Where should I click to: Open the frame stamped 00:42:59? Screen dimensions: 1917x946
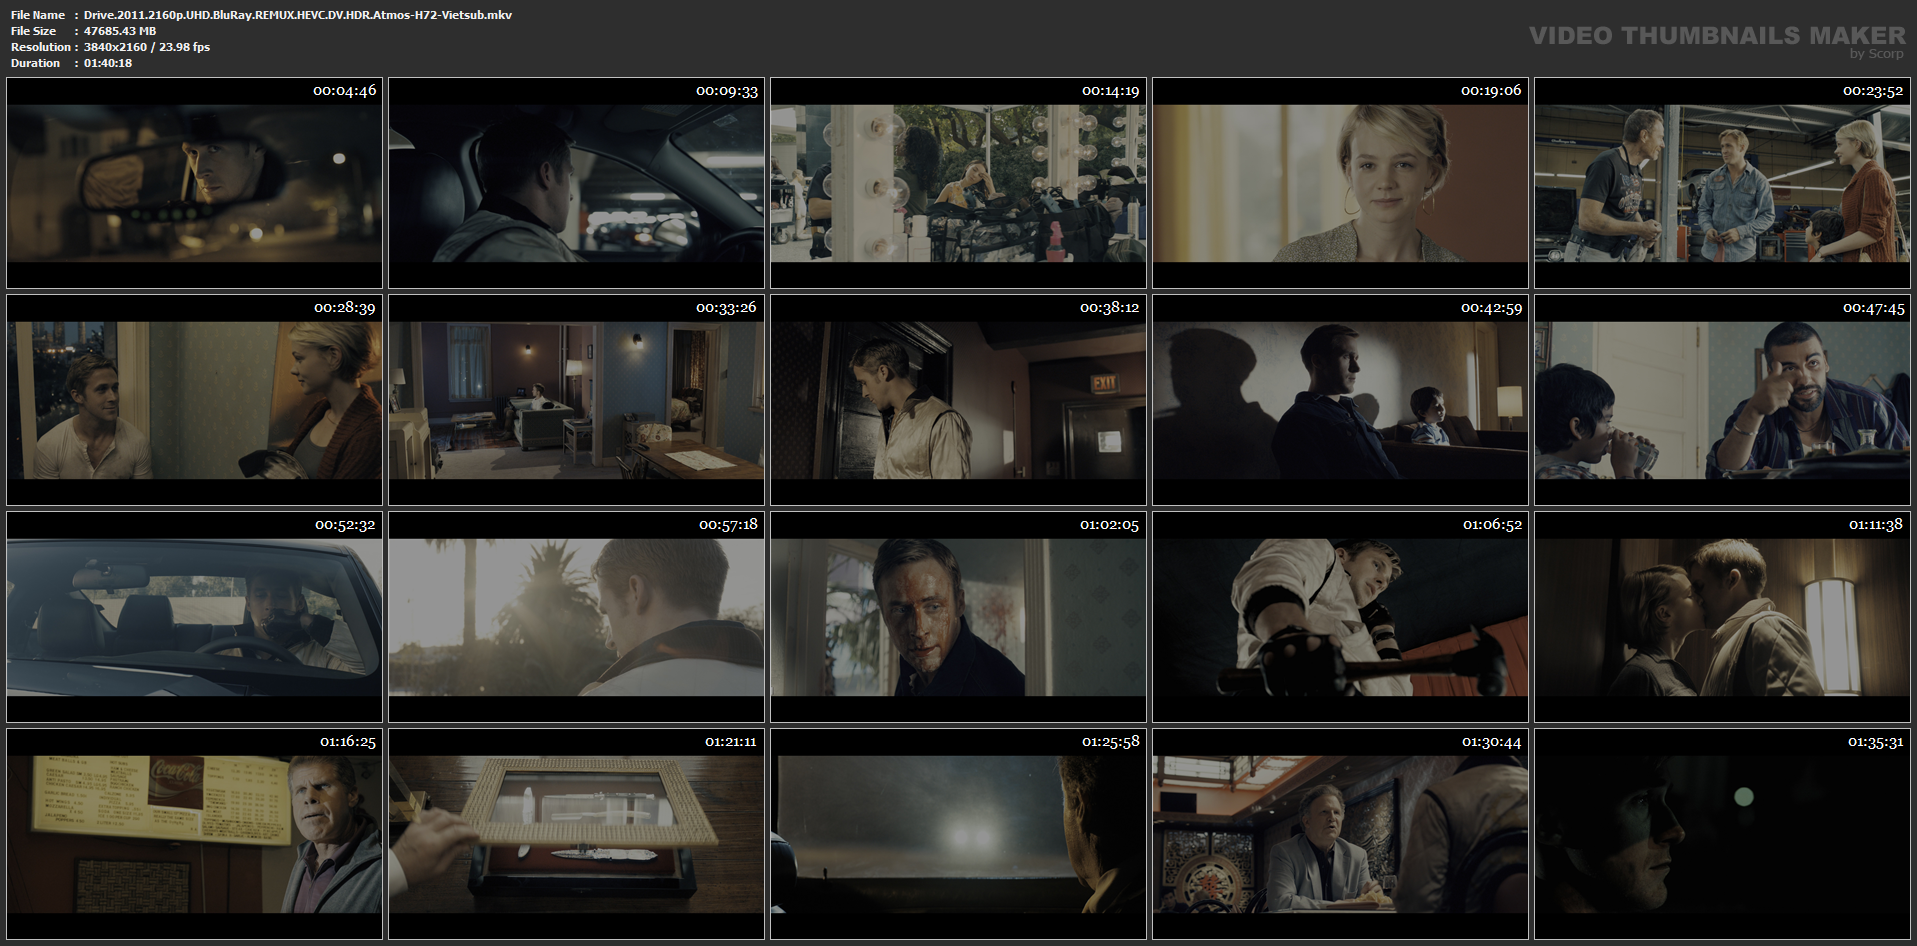tap(1340, 400)
